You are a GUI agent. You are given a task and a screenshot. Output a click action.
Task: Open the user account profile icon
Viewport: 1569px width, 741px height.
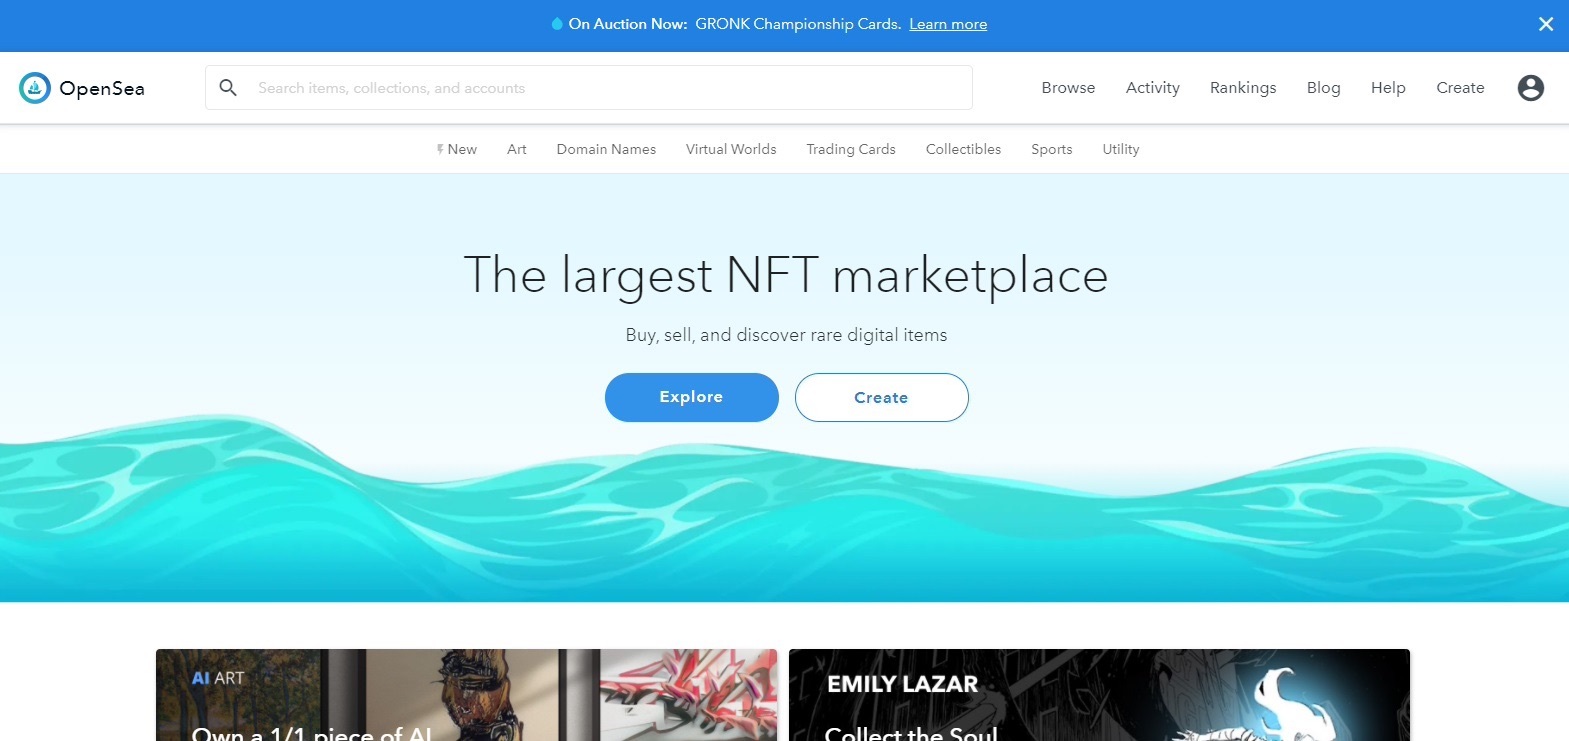pyautogui.click(x=1530, y=88)
